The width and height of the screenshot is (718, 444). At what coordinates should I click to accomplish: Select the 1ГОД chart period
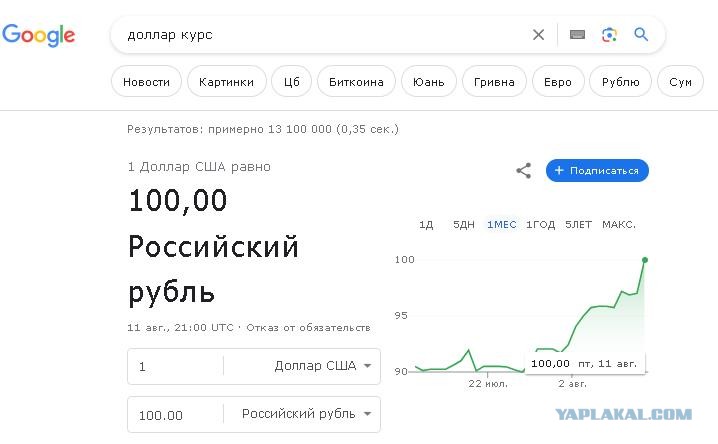[x=540, y=225]
